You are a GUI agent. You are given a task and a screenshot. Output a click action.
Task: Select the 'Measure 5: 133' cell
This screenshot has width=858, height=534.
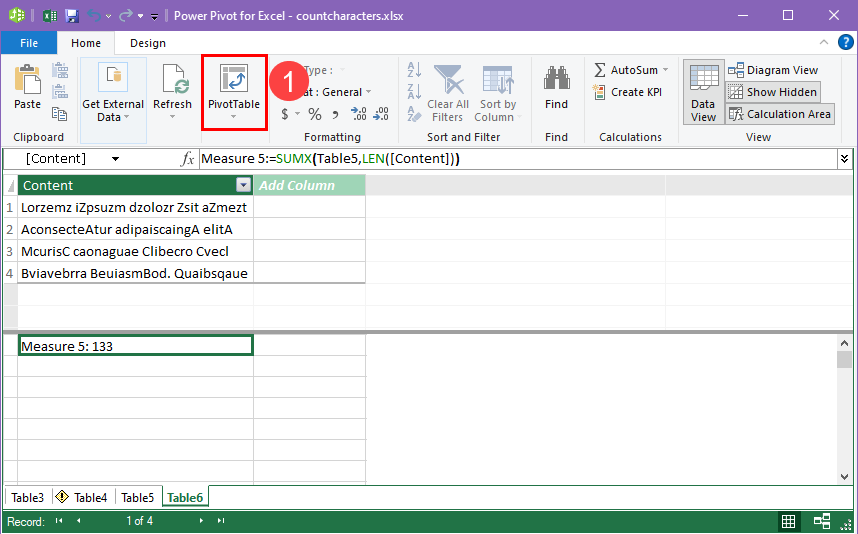pos(136,346)
